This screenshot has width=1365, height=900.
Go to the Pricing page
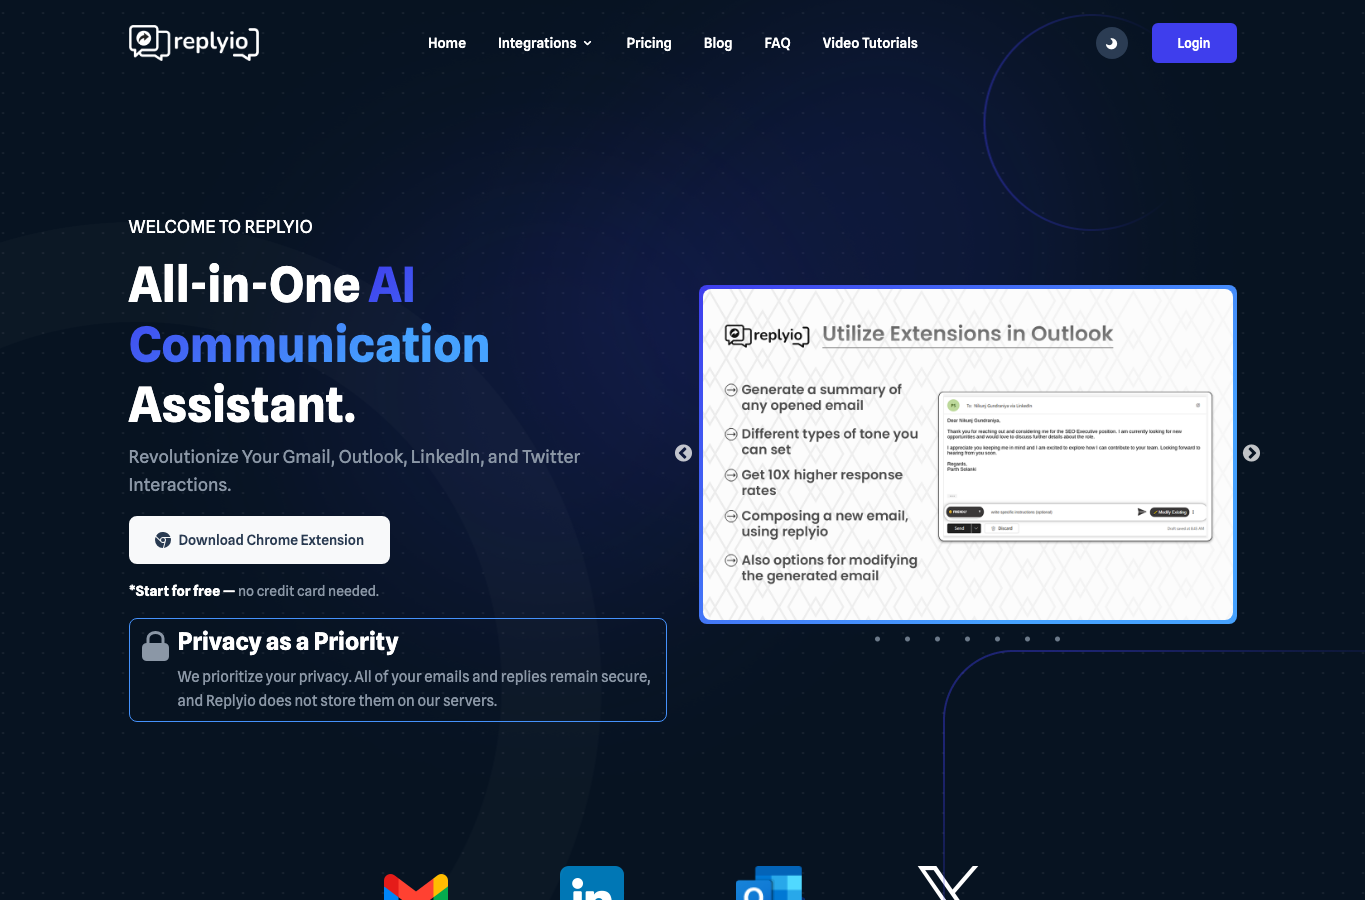tap(649, 43)
